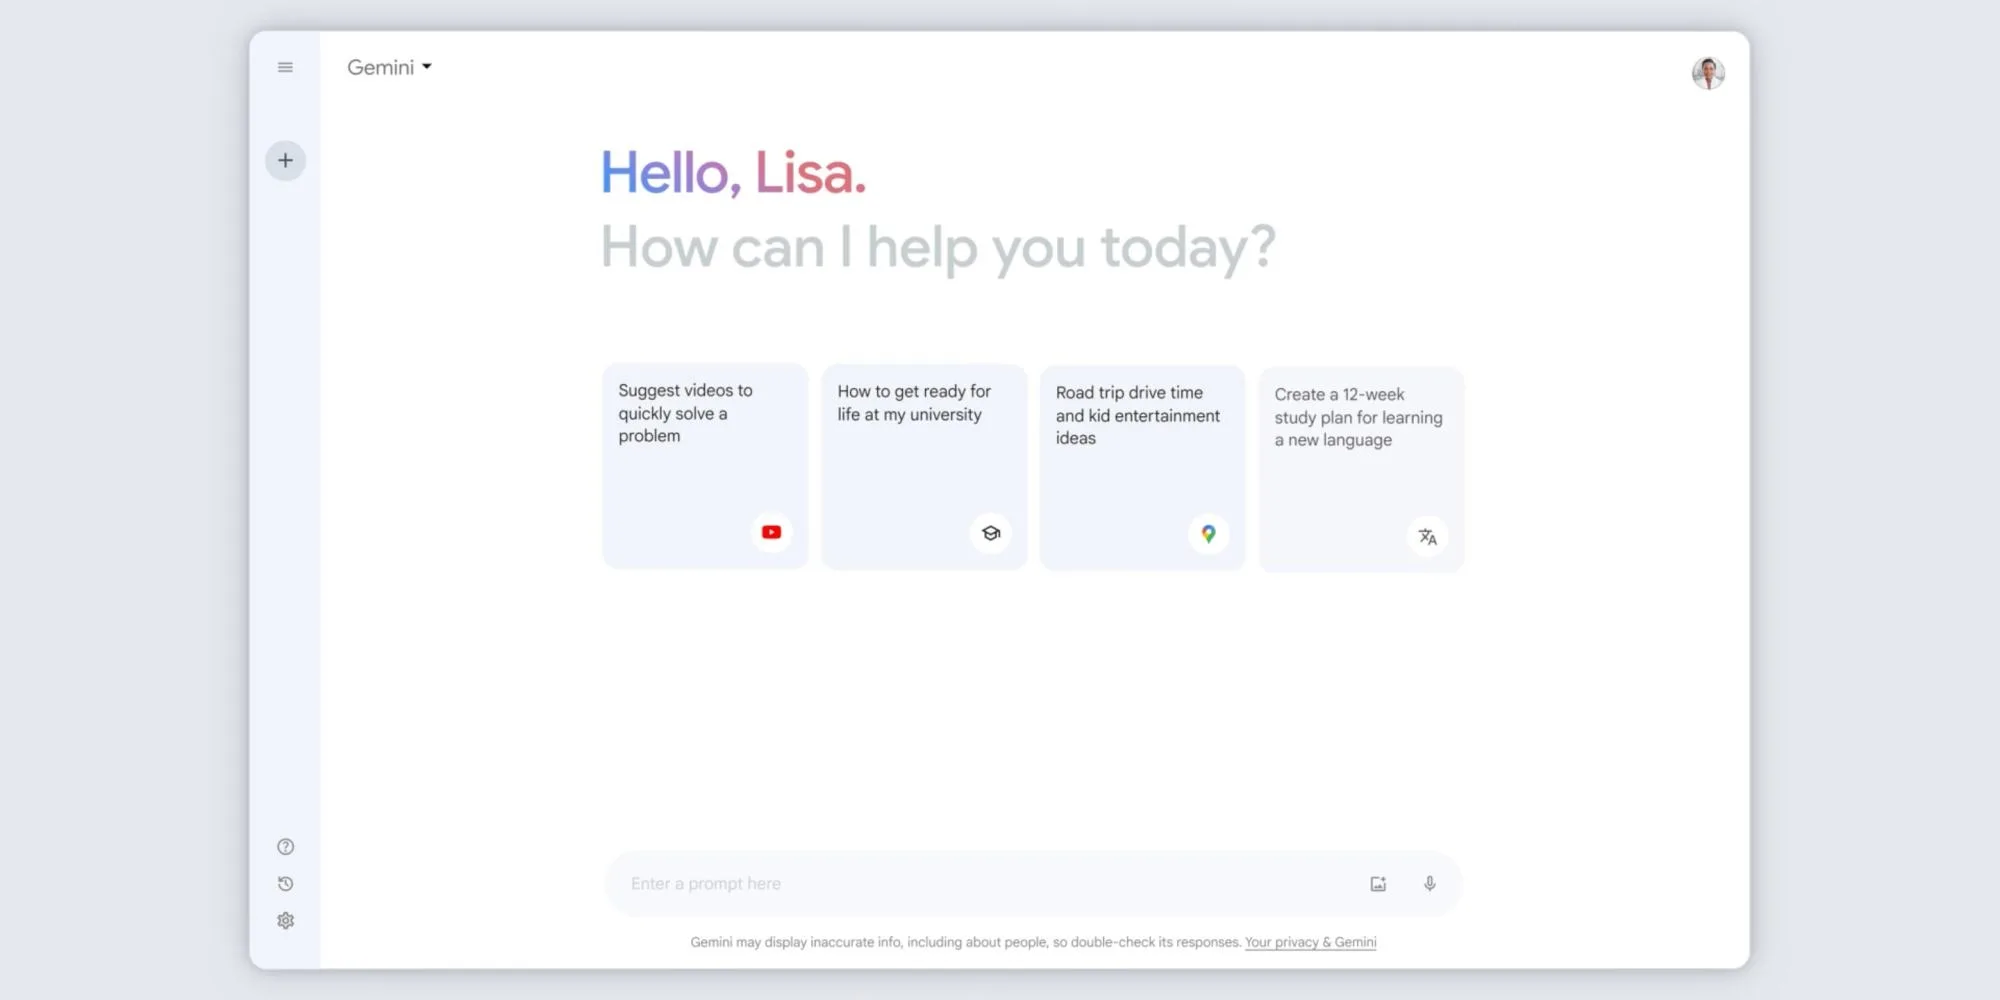Click the "Enter a prompt here" field
Image resolution: width=2000 pixels, height=1000 pixels.
click(x=980, y=884)
